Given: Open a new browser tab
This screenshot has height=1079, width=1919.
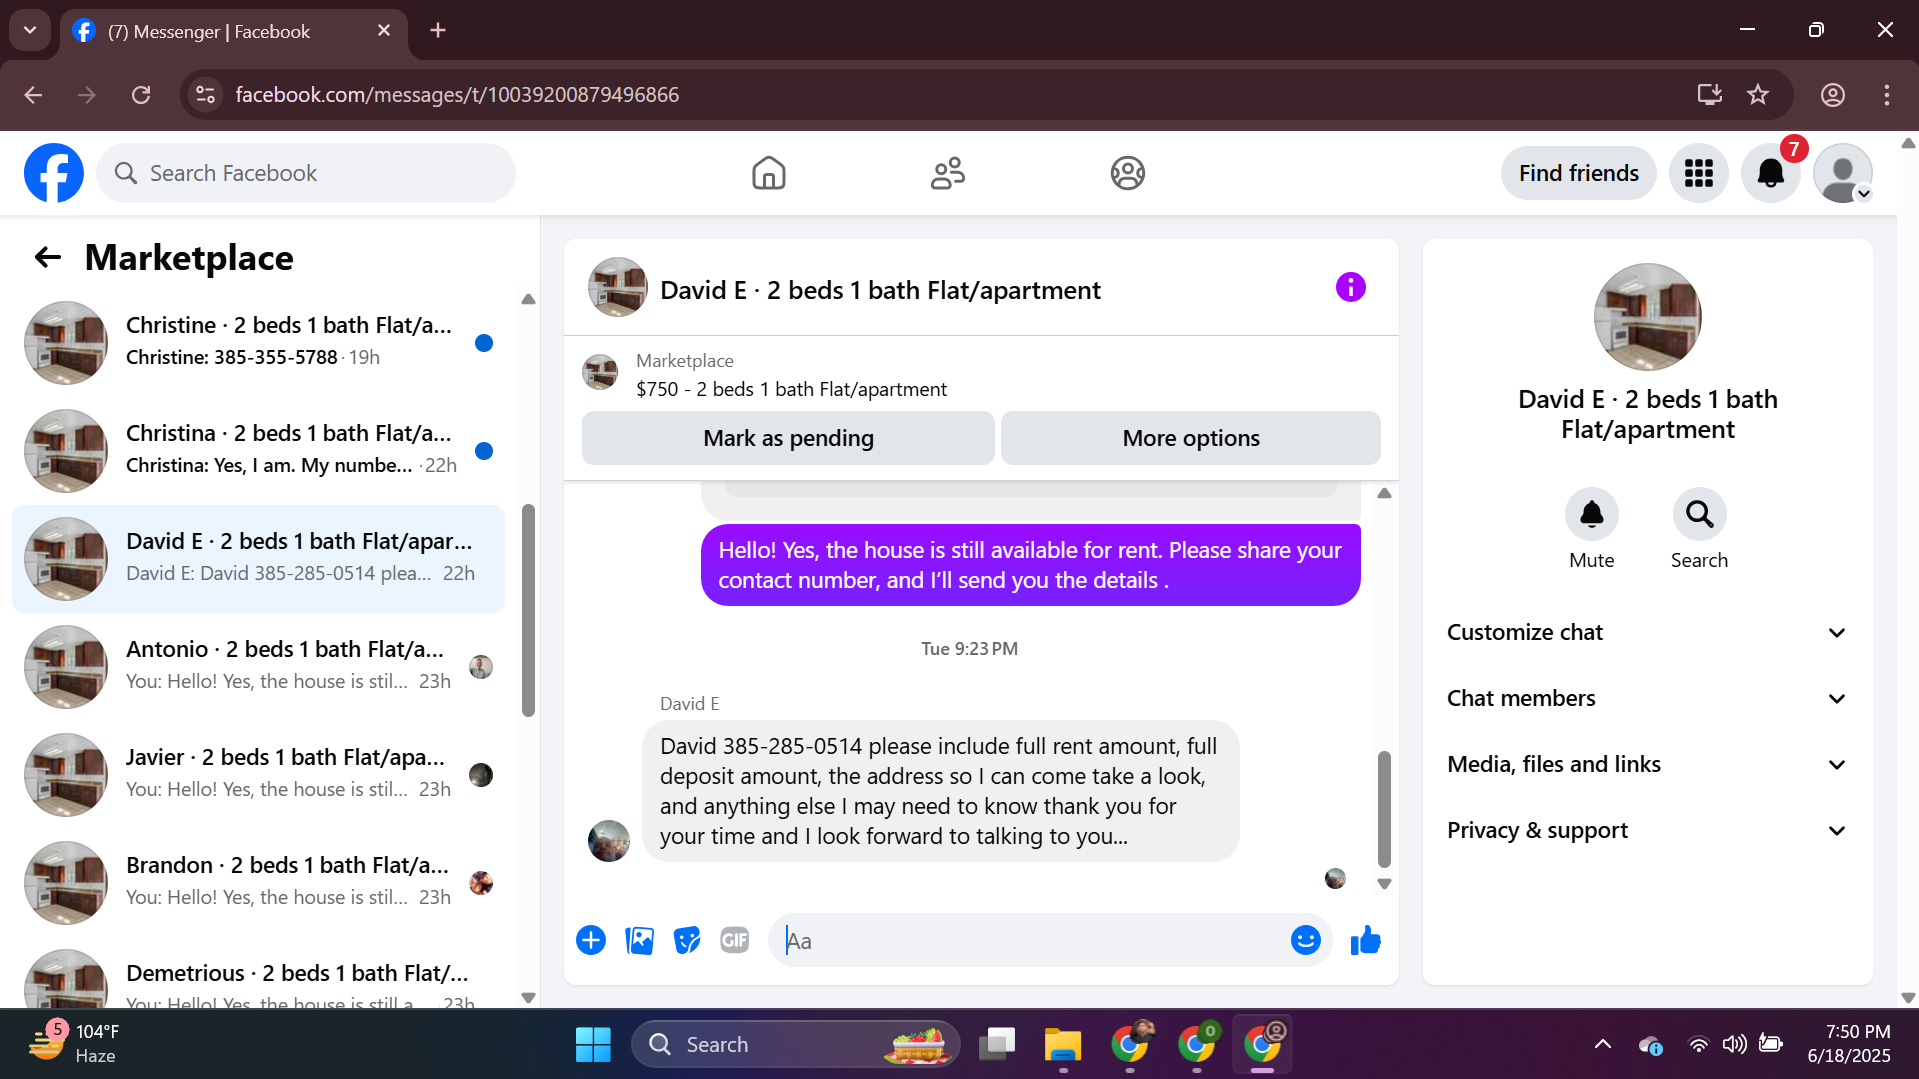Looking at the screenshot, I should [x=437, y=30].
